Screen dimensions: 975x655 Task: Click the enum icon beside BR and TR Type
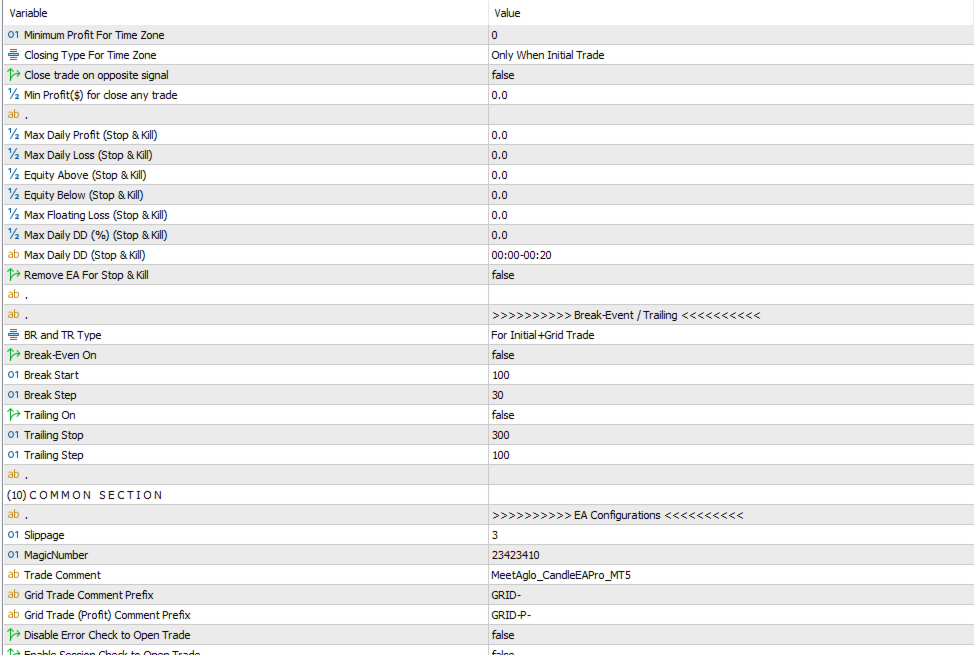click(x=13, y=335)
